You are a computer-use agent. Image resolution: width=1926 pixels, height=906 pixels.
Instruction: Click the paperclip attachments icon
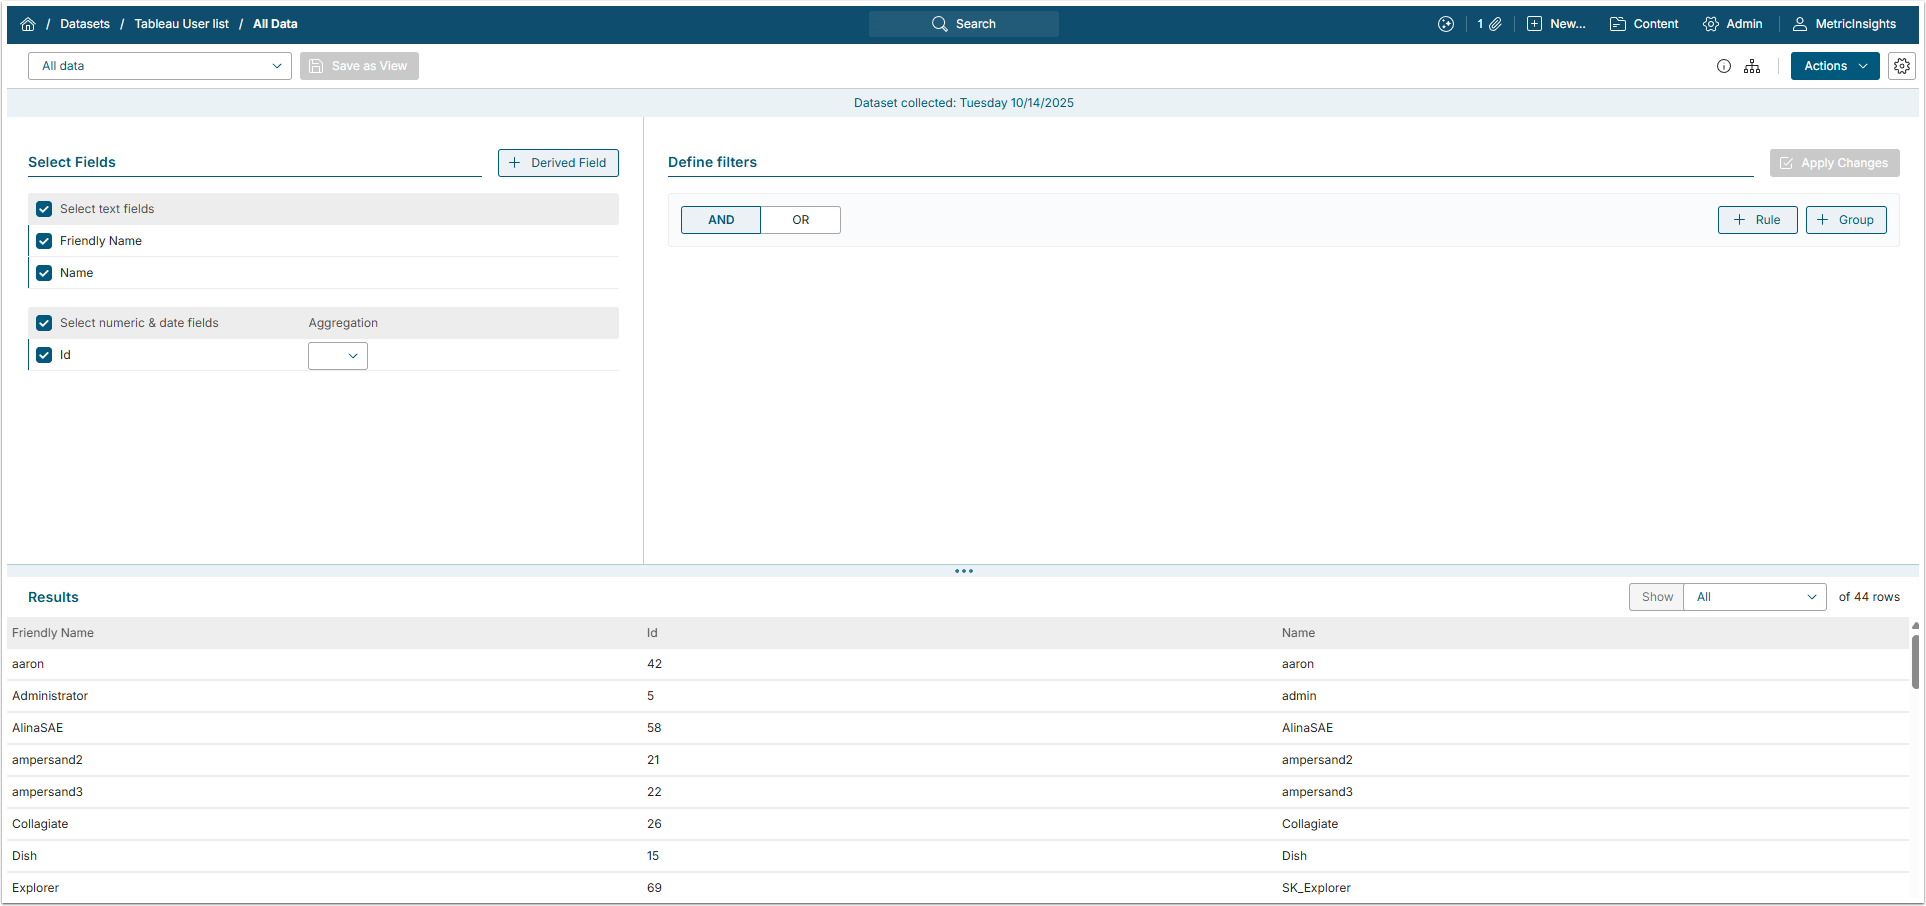1495,24
